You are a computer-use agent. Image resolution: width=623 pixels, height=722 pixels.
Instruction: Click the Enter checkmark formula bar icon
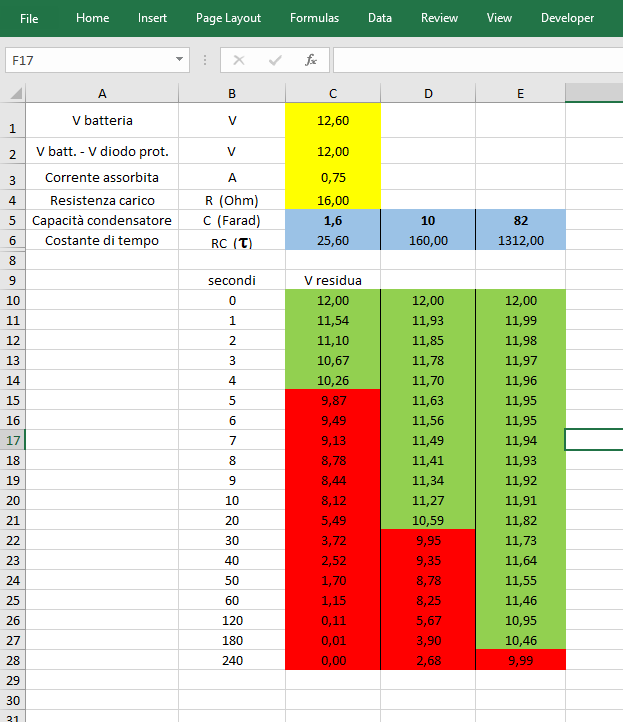275,60
